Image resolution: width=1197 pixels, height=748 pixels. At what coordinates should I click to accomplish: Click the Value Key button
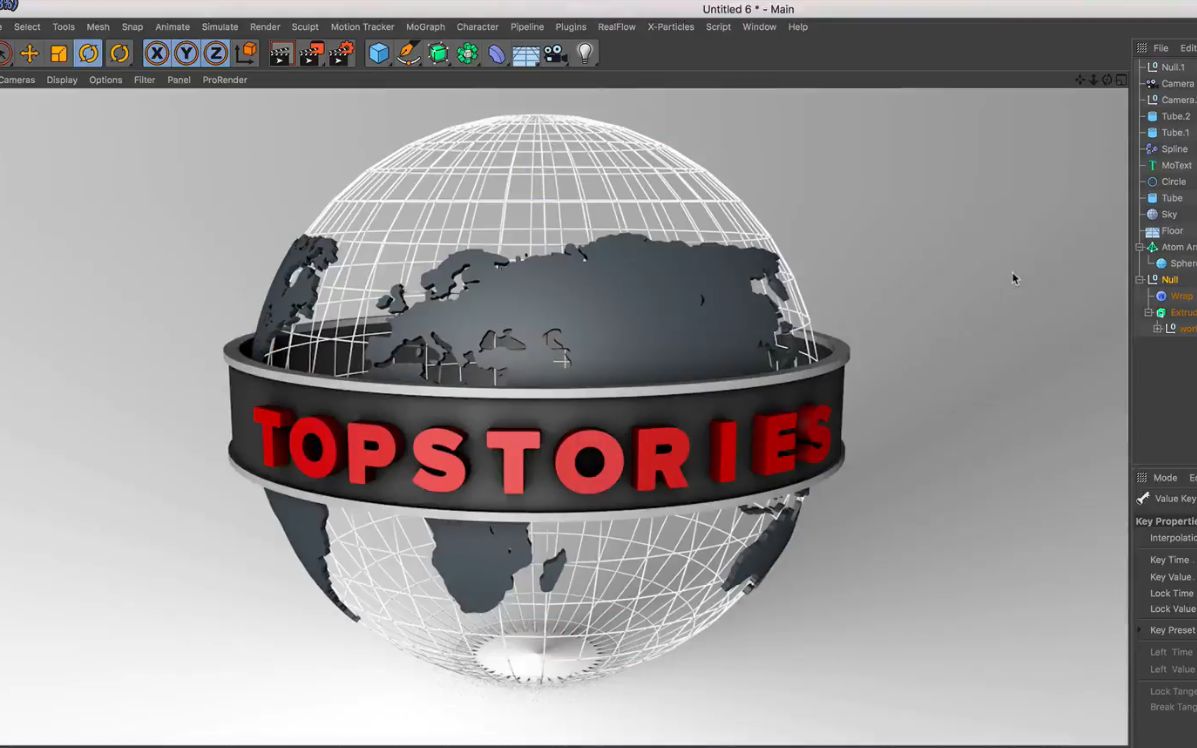[1168, 498]
